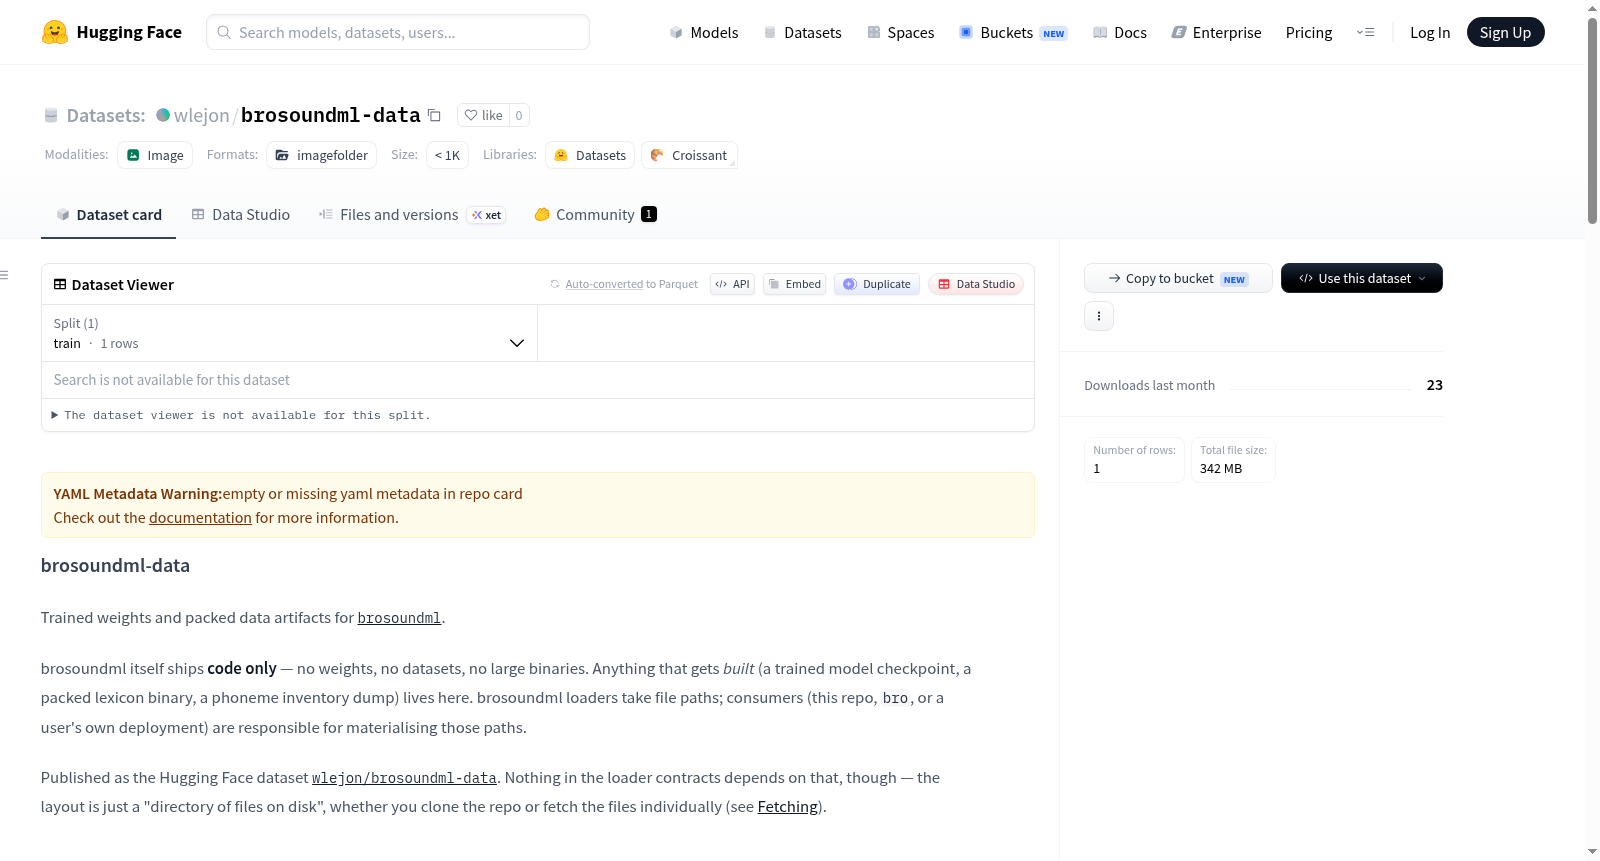Open Spaces in the top navigation

coord(901,32)
